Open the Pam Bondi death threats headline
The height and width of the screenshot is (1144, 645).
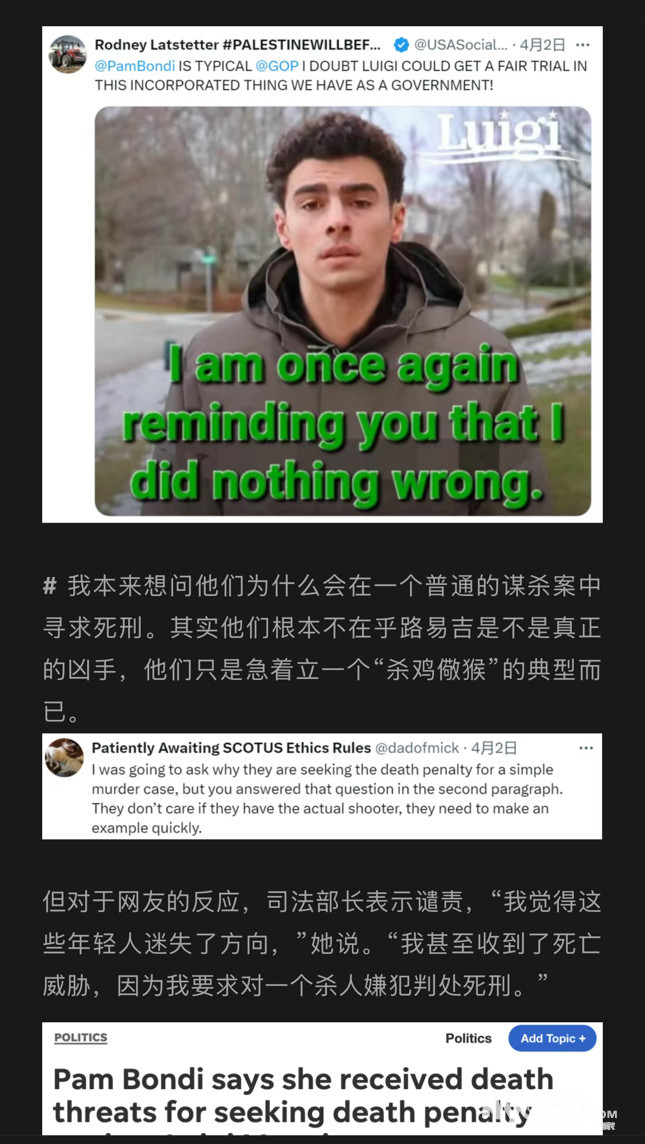point(303,1098)
